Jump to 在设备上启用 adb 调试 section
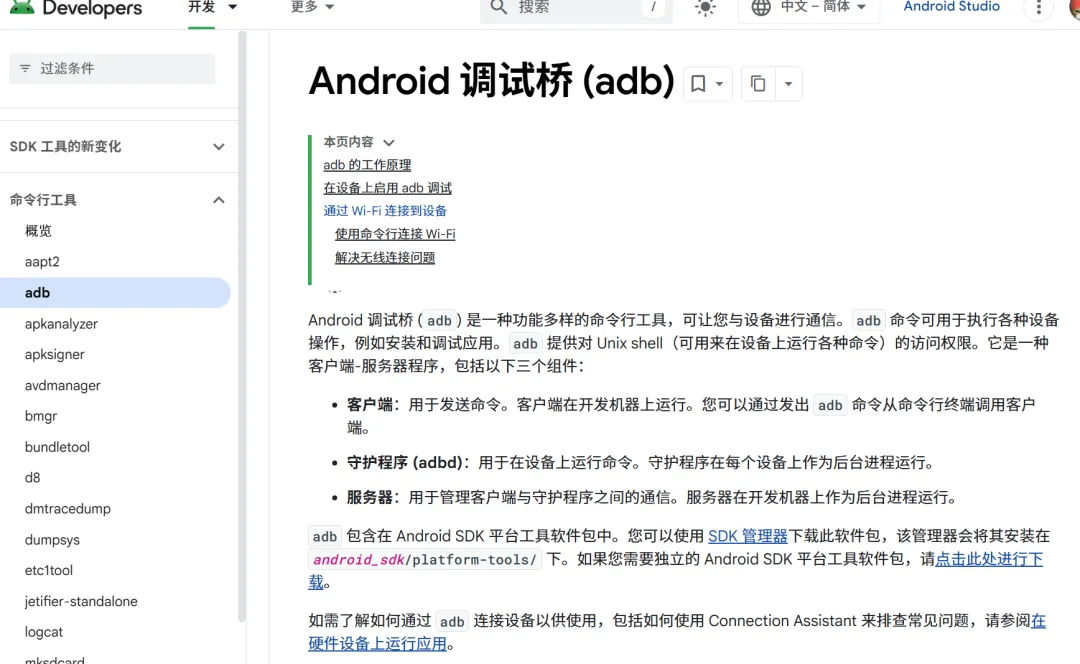 [x=388, y=188]
